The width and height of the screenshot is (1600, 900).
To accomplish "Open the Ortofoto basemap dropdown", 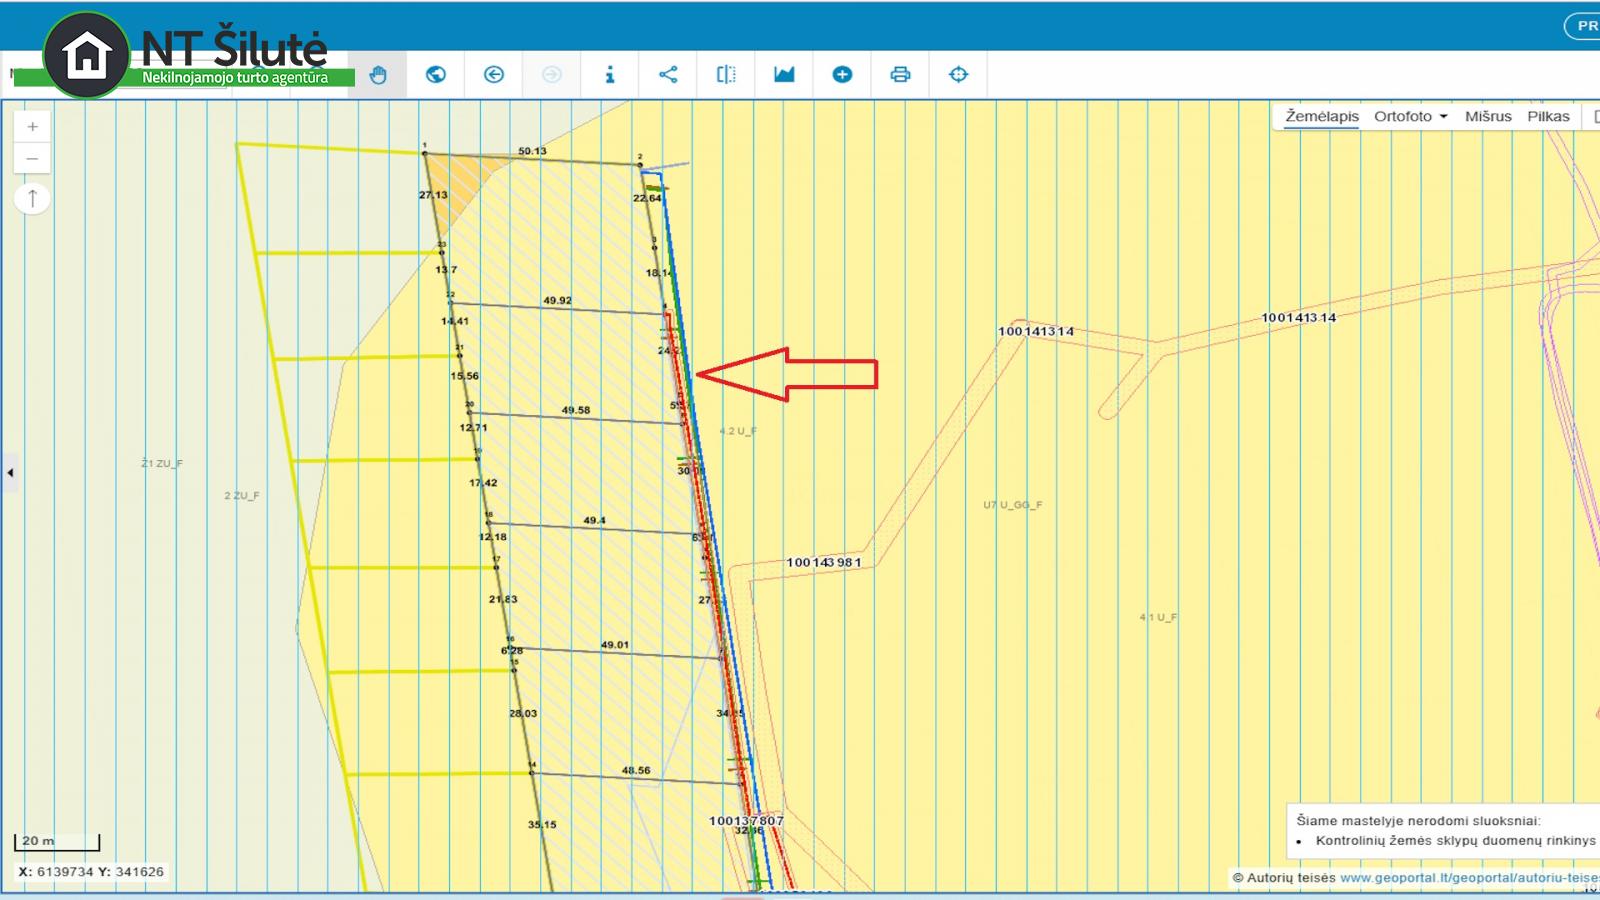I will pyautogui.click(x=1410, y=116).
